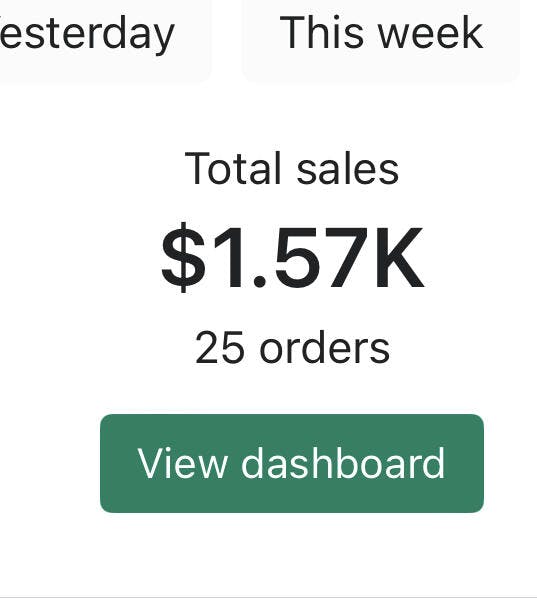Click the word "This" in the period tab
This screenshot has height=598, width=537.
click(321, 32)
